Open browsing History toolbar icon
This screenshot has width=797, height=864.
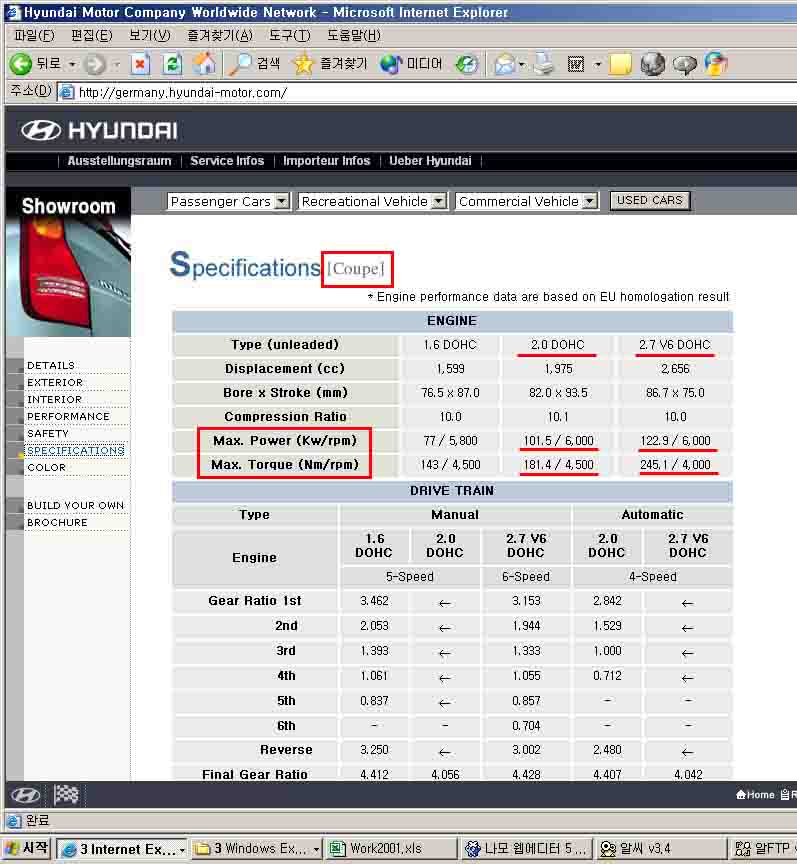coord(467,64)
